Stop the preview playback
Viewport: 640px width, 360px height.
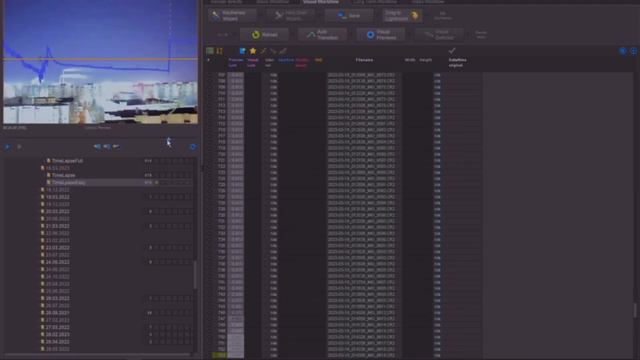point(19,147)
